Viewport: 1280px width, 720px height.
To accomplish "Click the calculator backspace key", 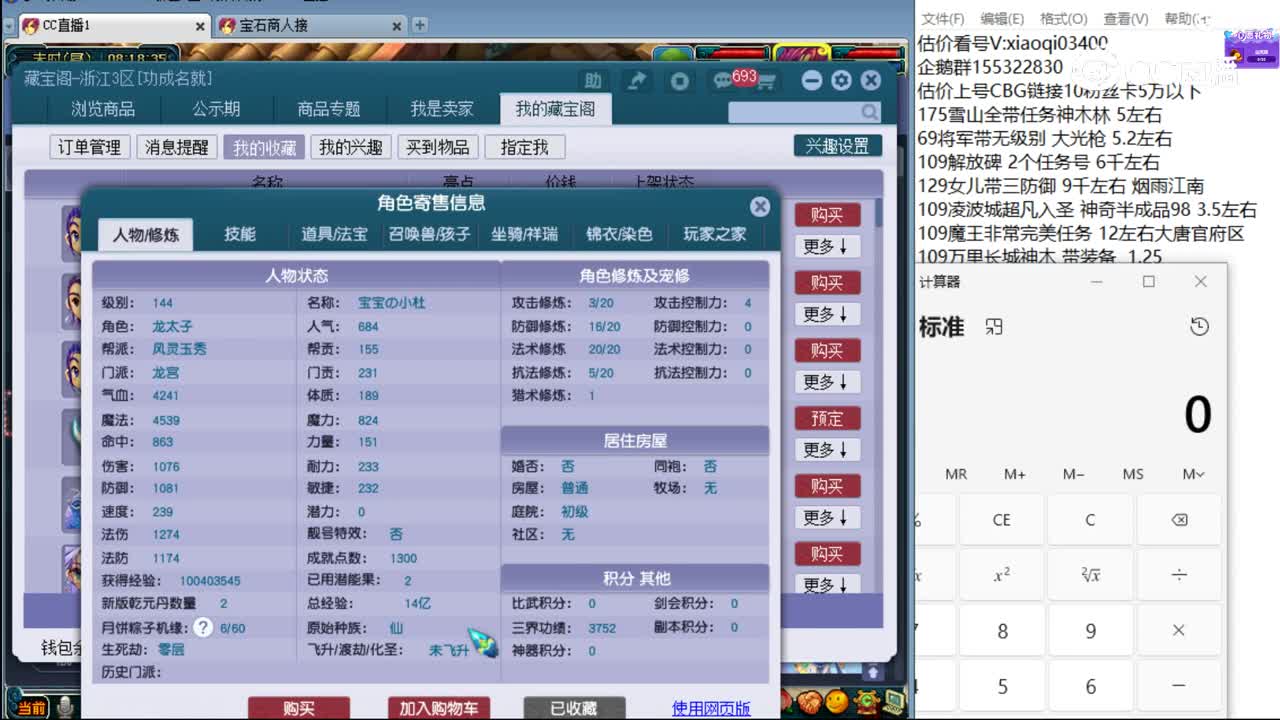I will pyautogui.click(x=1179, y=520).
